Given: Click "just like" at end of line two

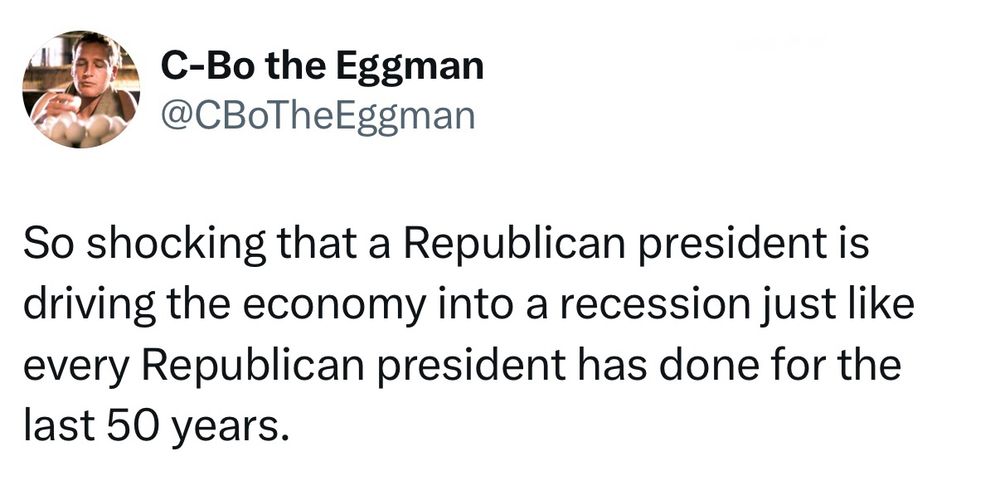Looking at the screenshot, I should [x=837, y=306].
